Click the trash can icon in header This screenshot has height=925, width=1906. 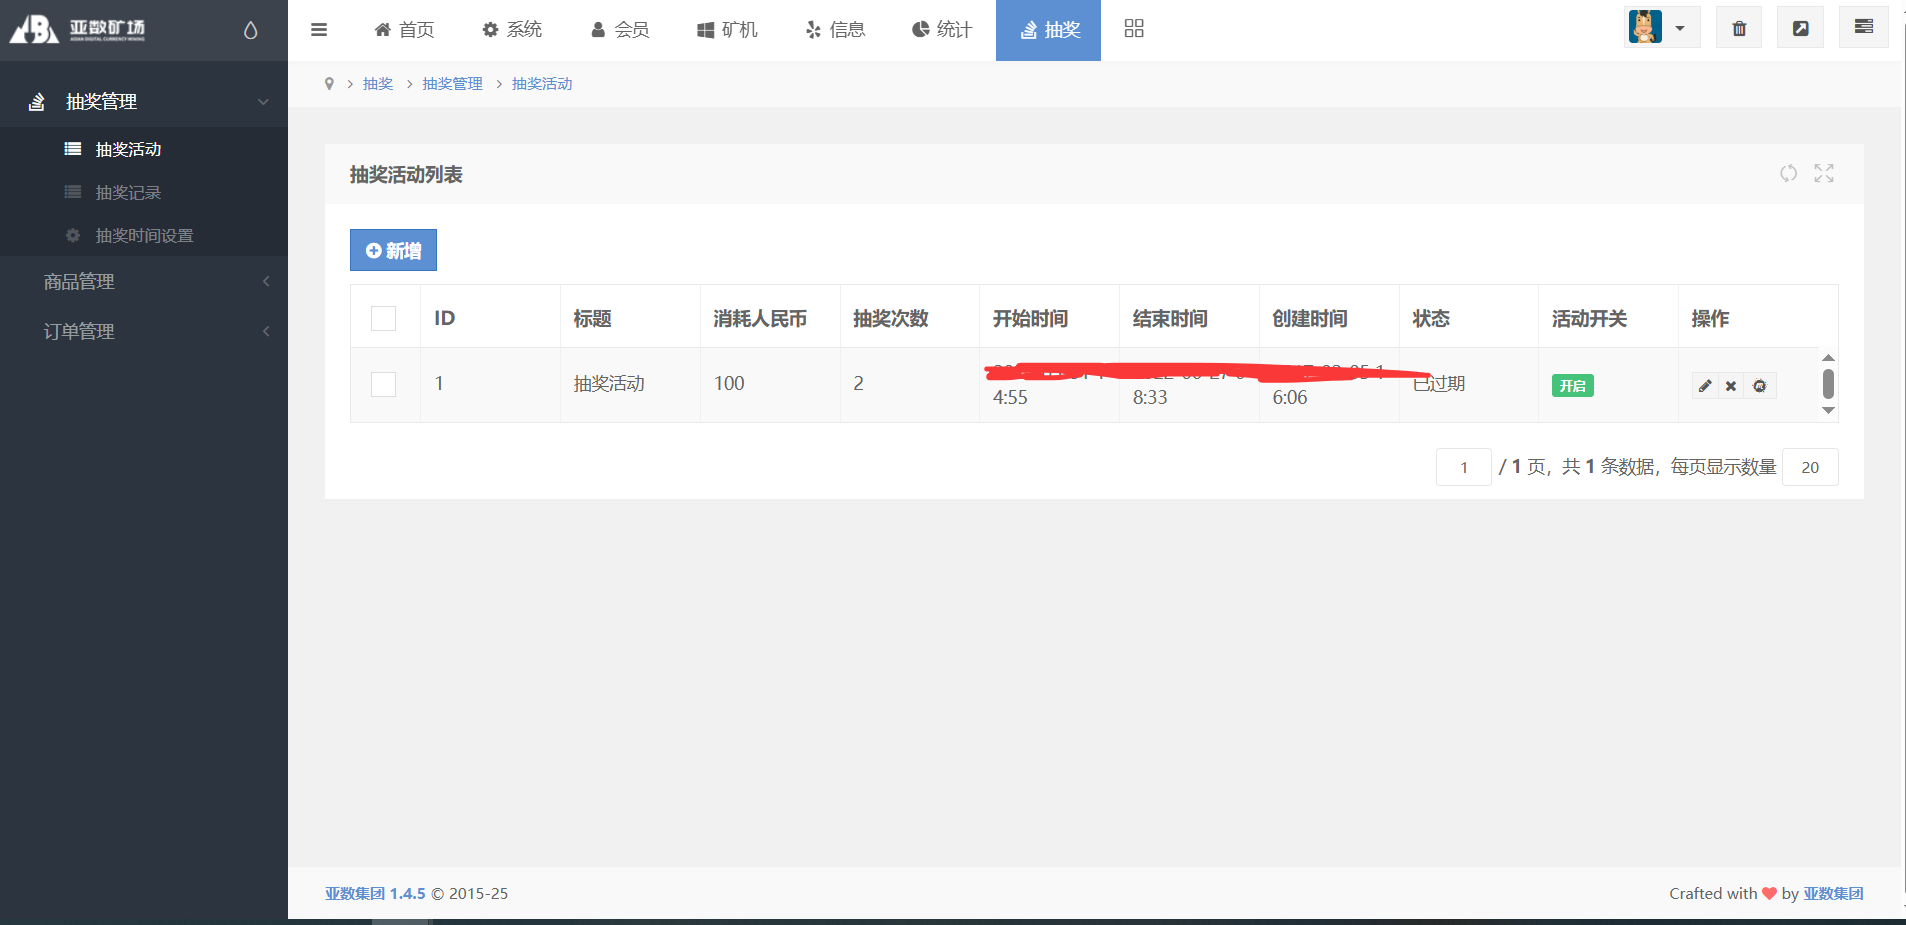pyautogui.click(x=1739, y=28)
